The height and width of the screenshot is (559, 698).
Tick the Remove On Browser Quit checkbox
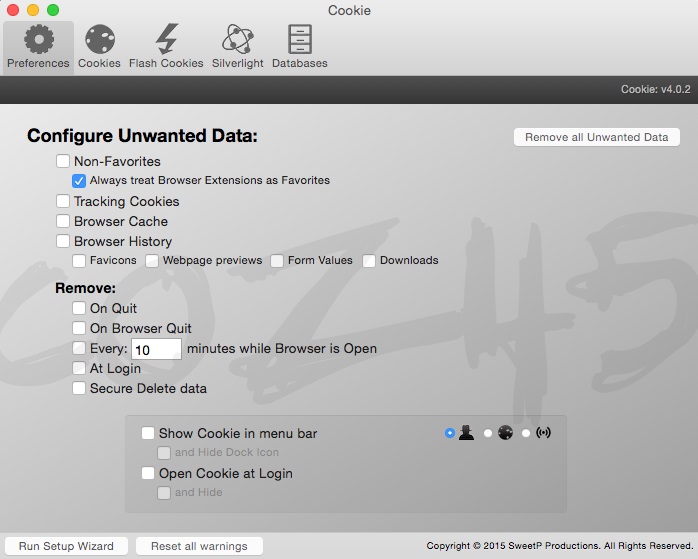(x=79, y=328)
